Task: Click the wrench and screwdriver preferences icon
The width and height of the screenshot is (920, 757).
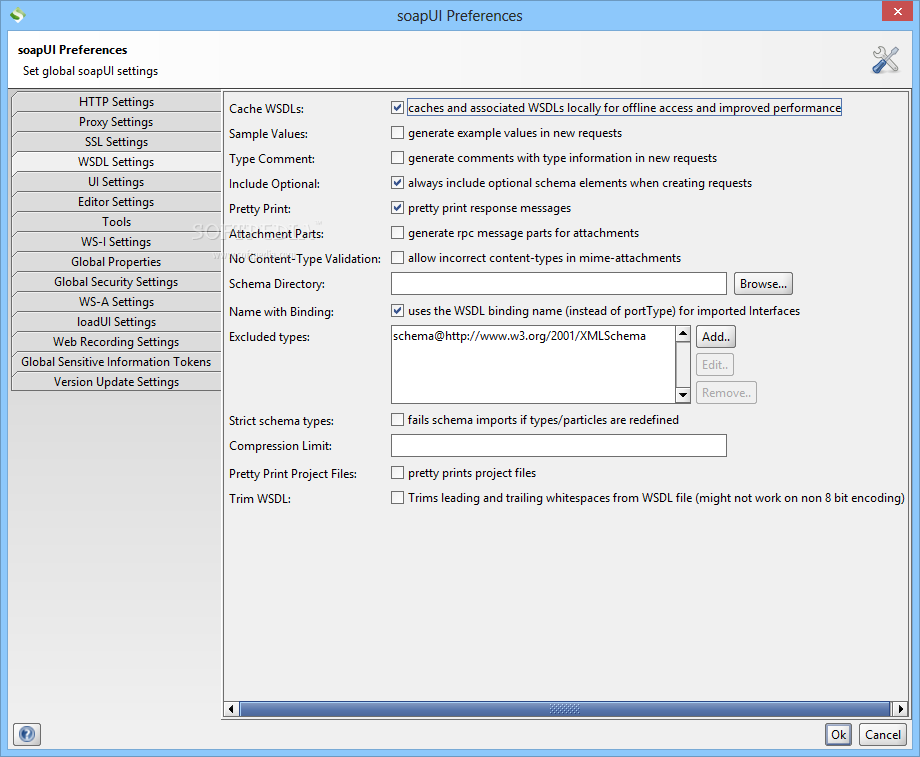Action: point(885,60)
